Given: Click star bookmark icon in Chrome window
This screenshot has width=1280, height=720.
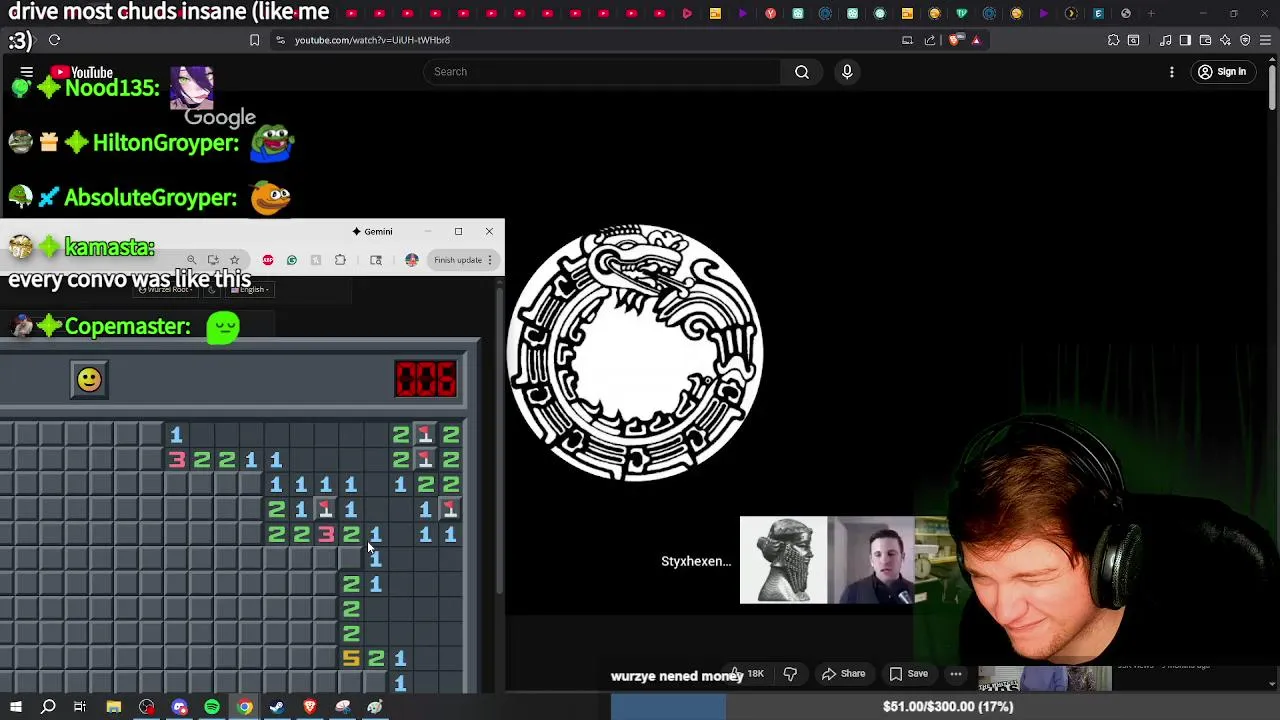Looking at the screenshot, I should [x=234, y=260].
